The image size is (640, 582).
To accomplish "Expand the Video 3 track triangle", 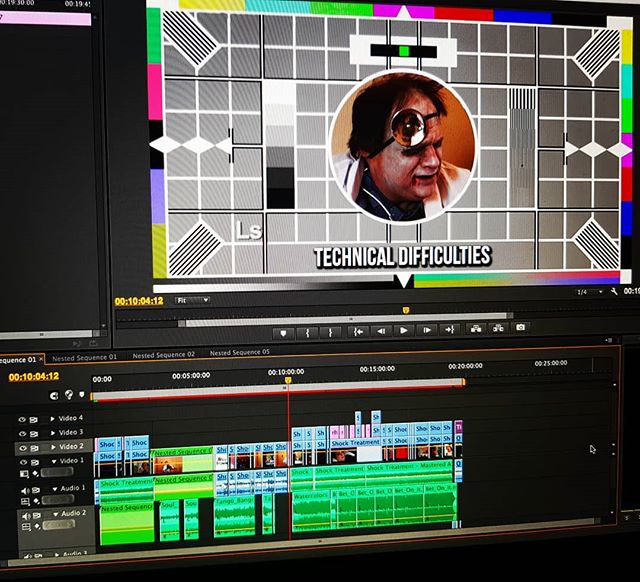I will [52, 433].
